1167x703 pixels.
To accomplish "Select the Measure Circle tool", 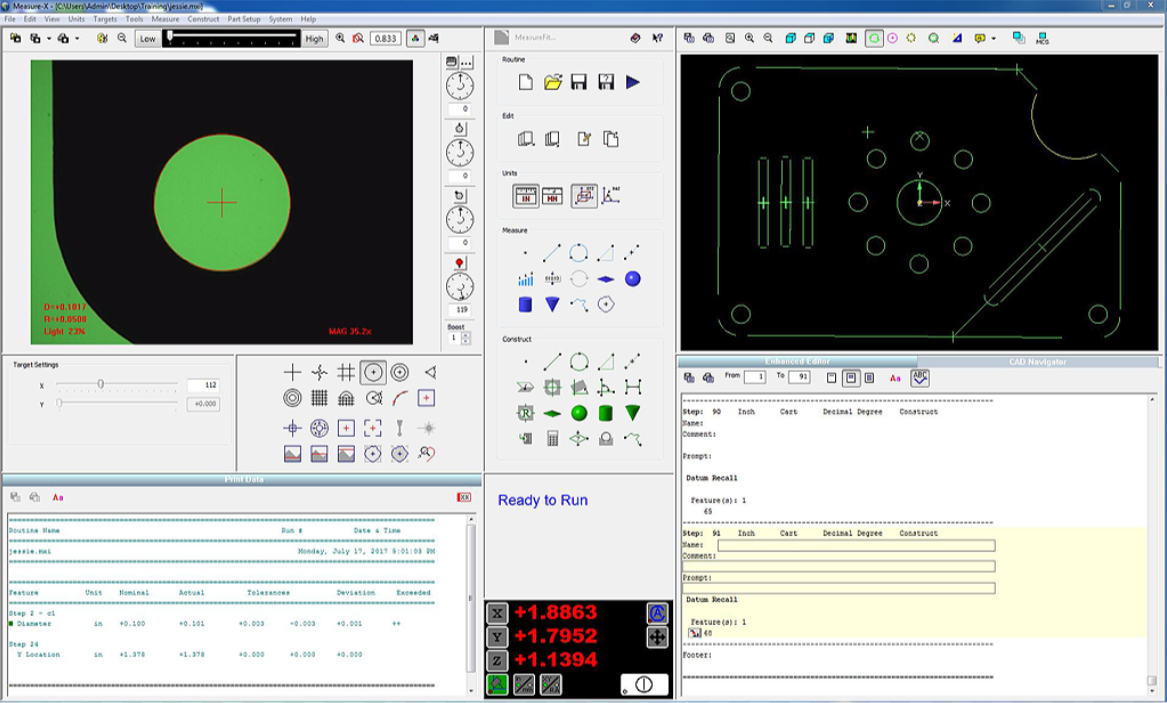I will tap(579, 253).
